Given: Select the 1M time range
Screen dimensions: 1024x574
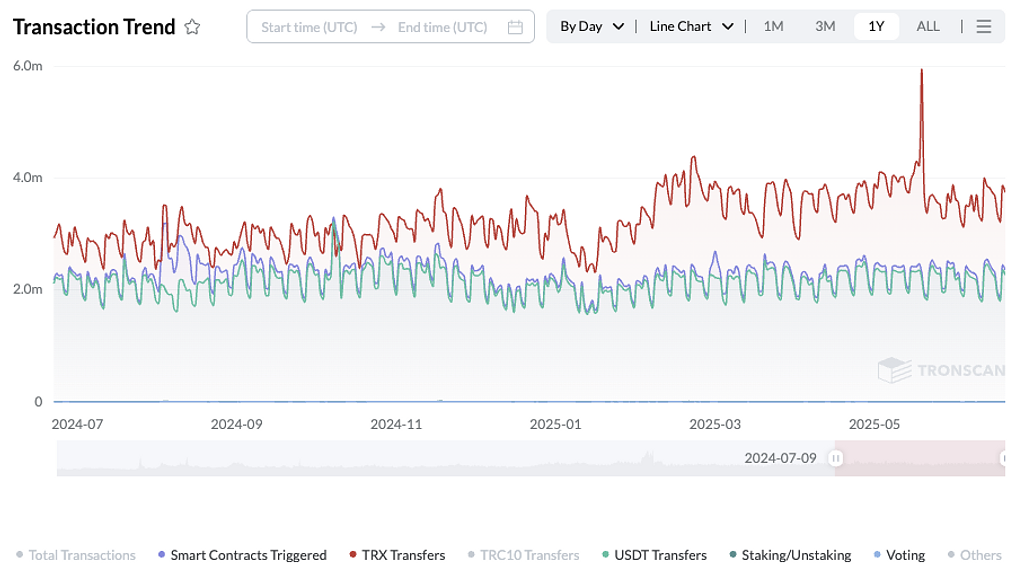Looking at the screenshot, I should coord(773,27).
